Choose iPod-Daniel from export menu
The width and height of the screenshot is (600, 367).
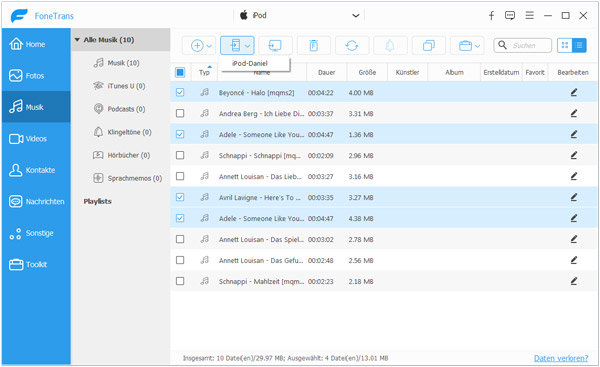[x=250, y=64]
